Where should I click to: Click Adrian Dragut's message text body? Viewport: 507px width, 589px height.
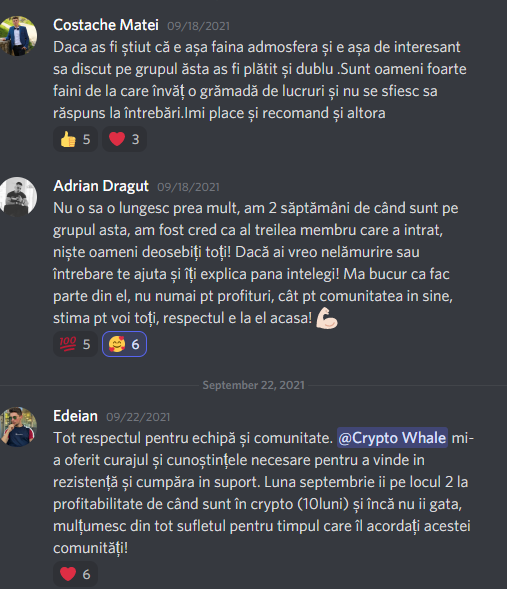tap(255, 263)
